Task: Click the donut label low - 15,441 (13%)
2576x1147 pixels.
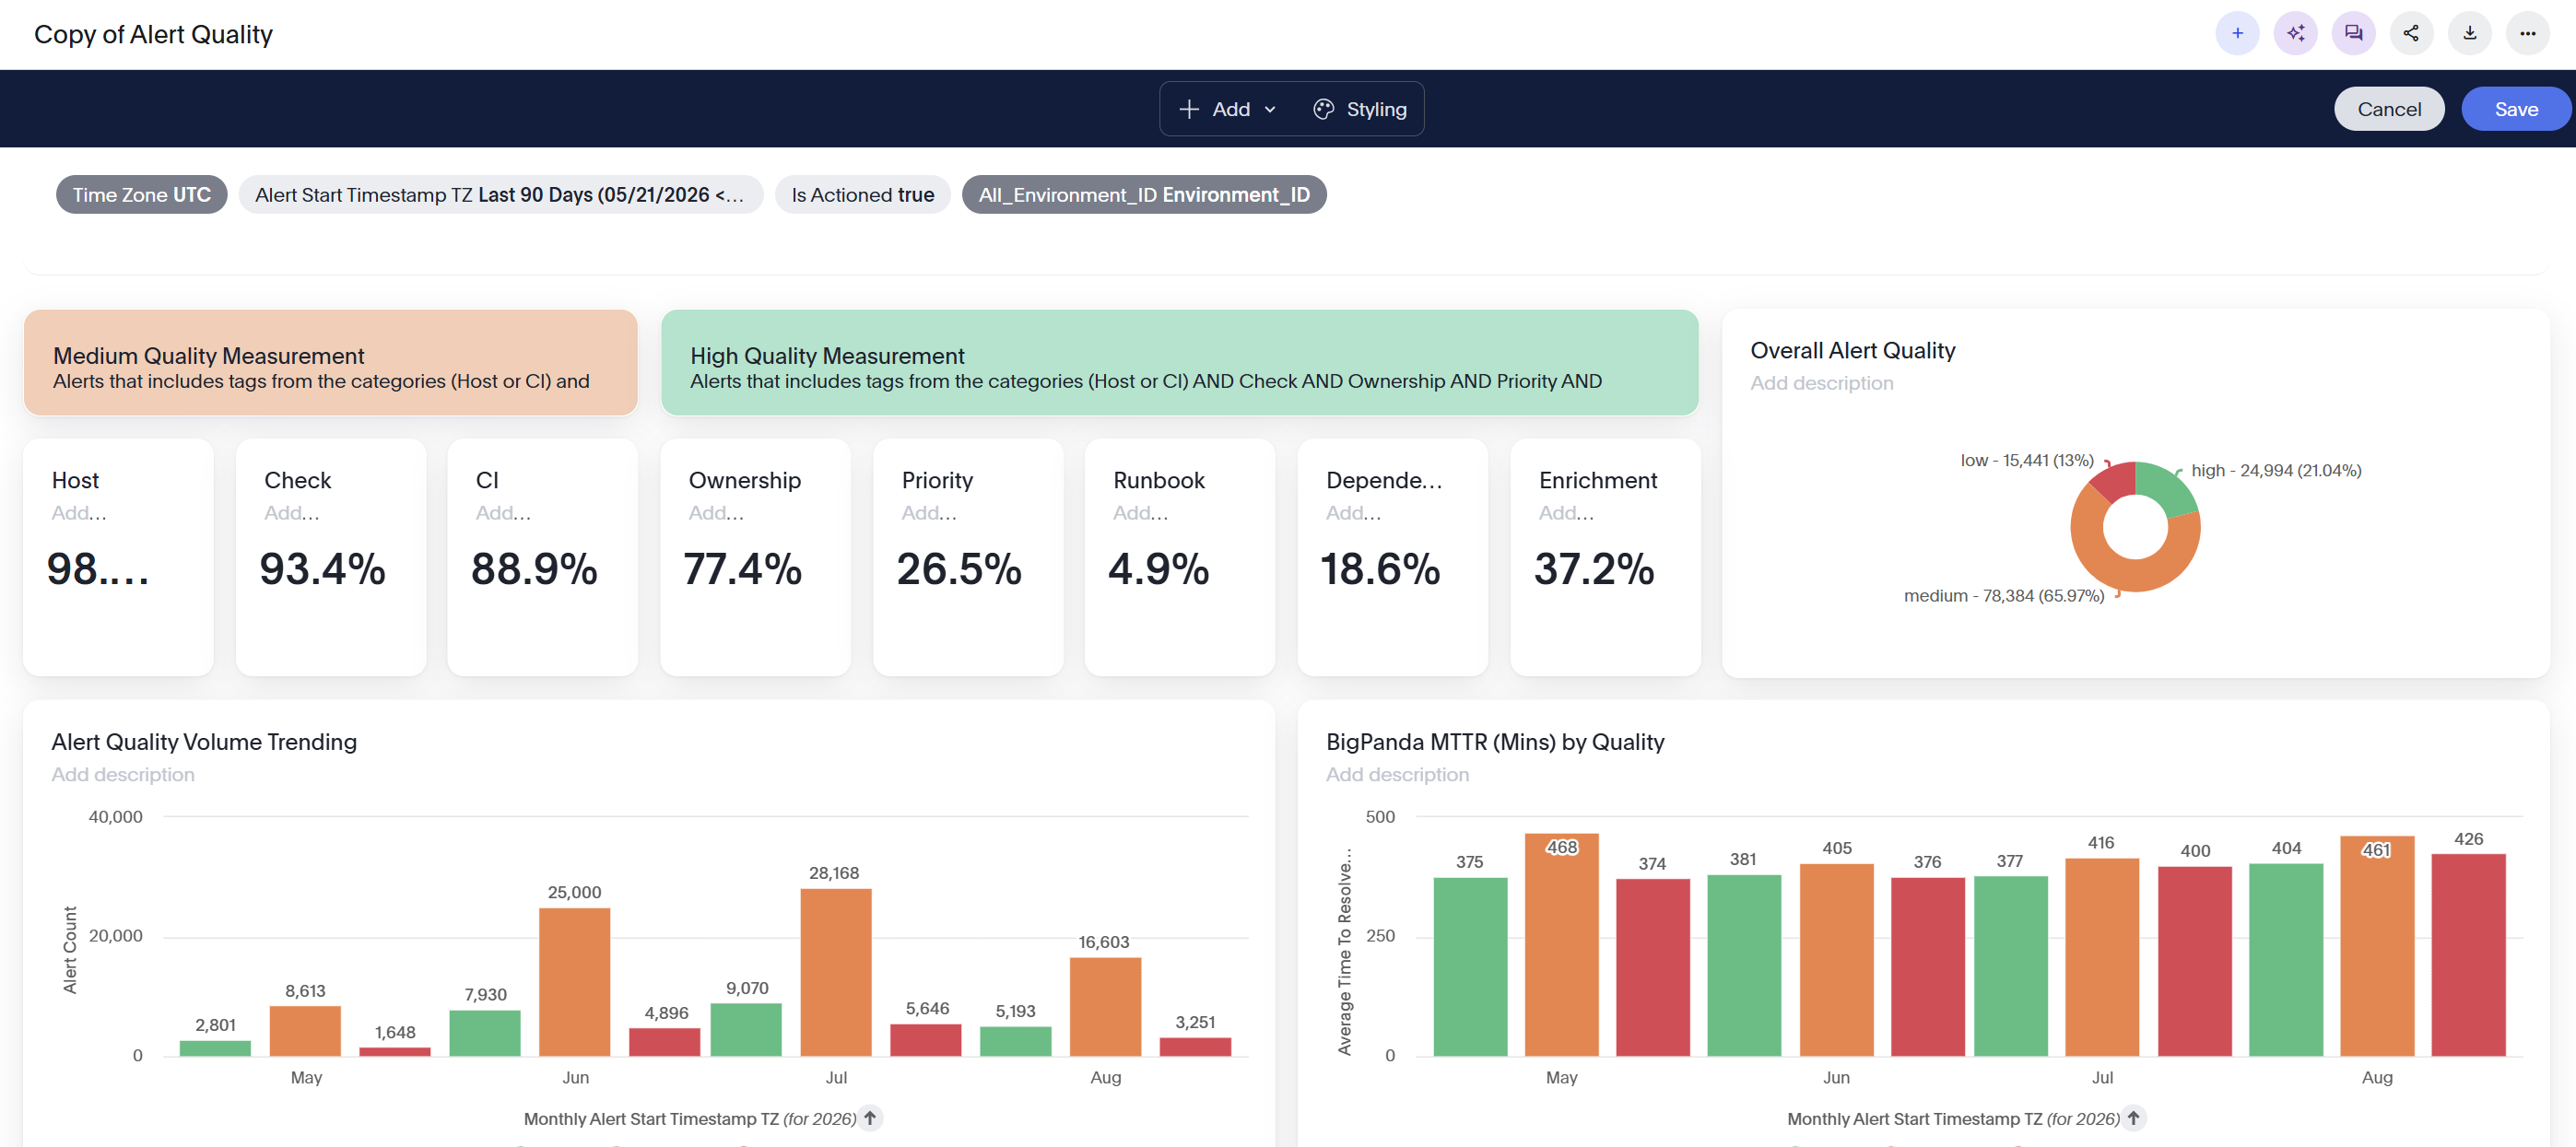Action: pyautogui.click(x=2027, y=460)
